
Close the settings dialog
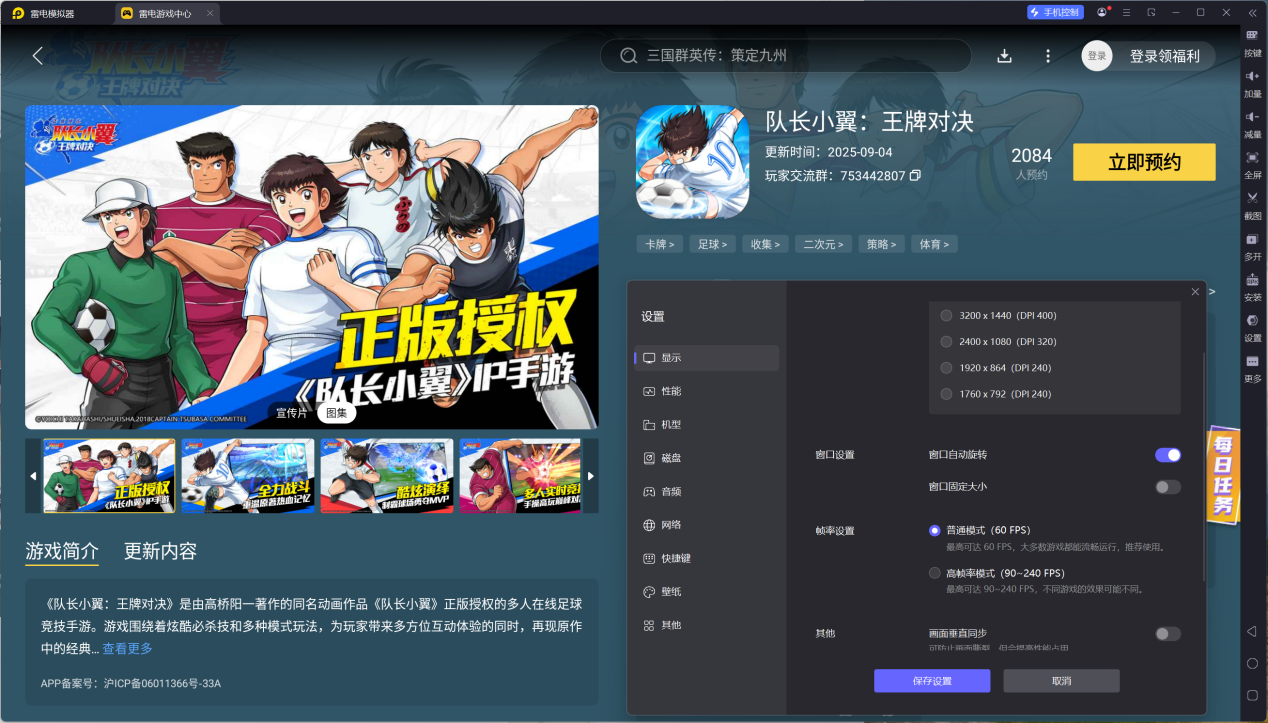(1195, 292)
